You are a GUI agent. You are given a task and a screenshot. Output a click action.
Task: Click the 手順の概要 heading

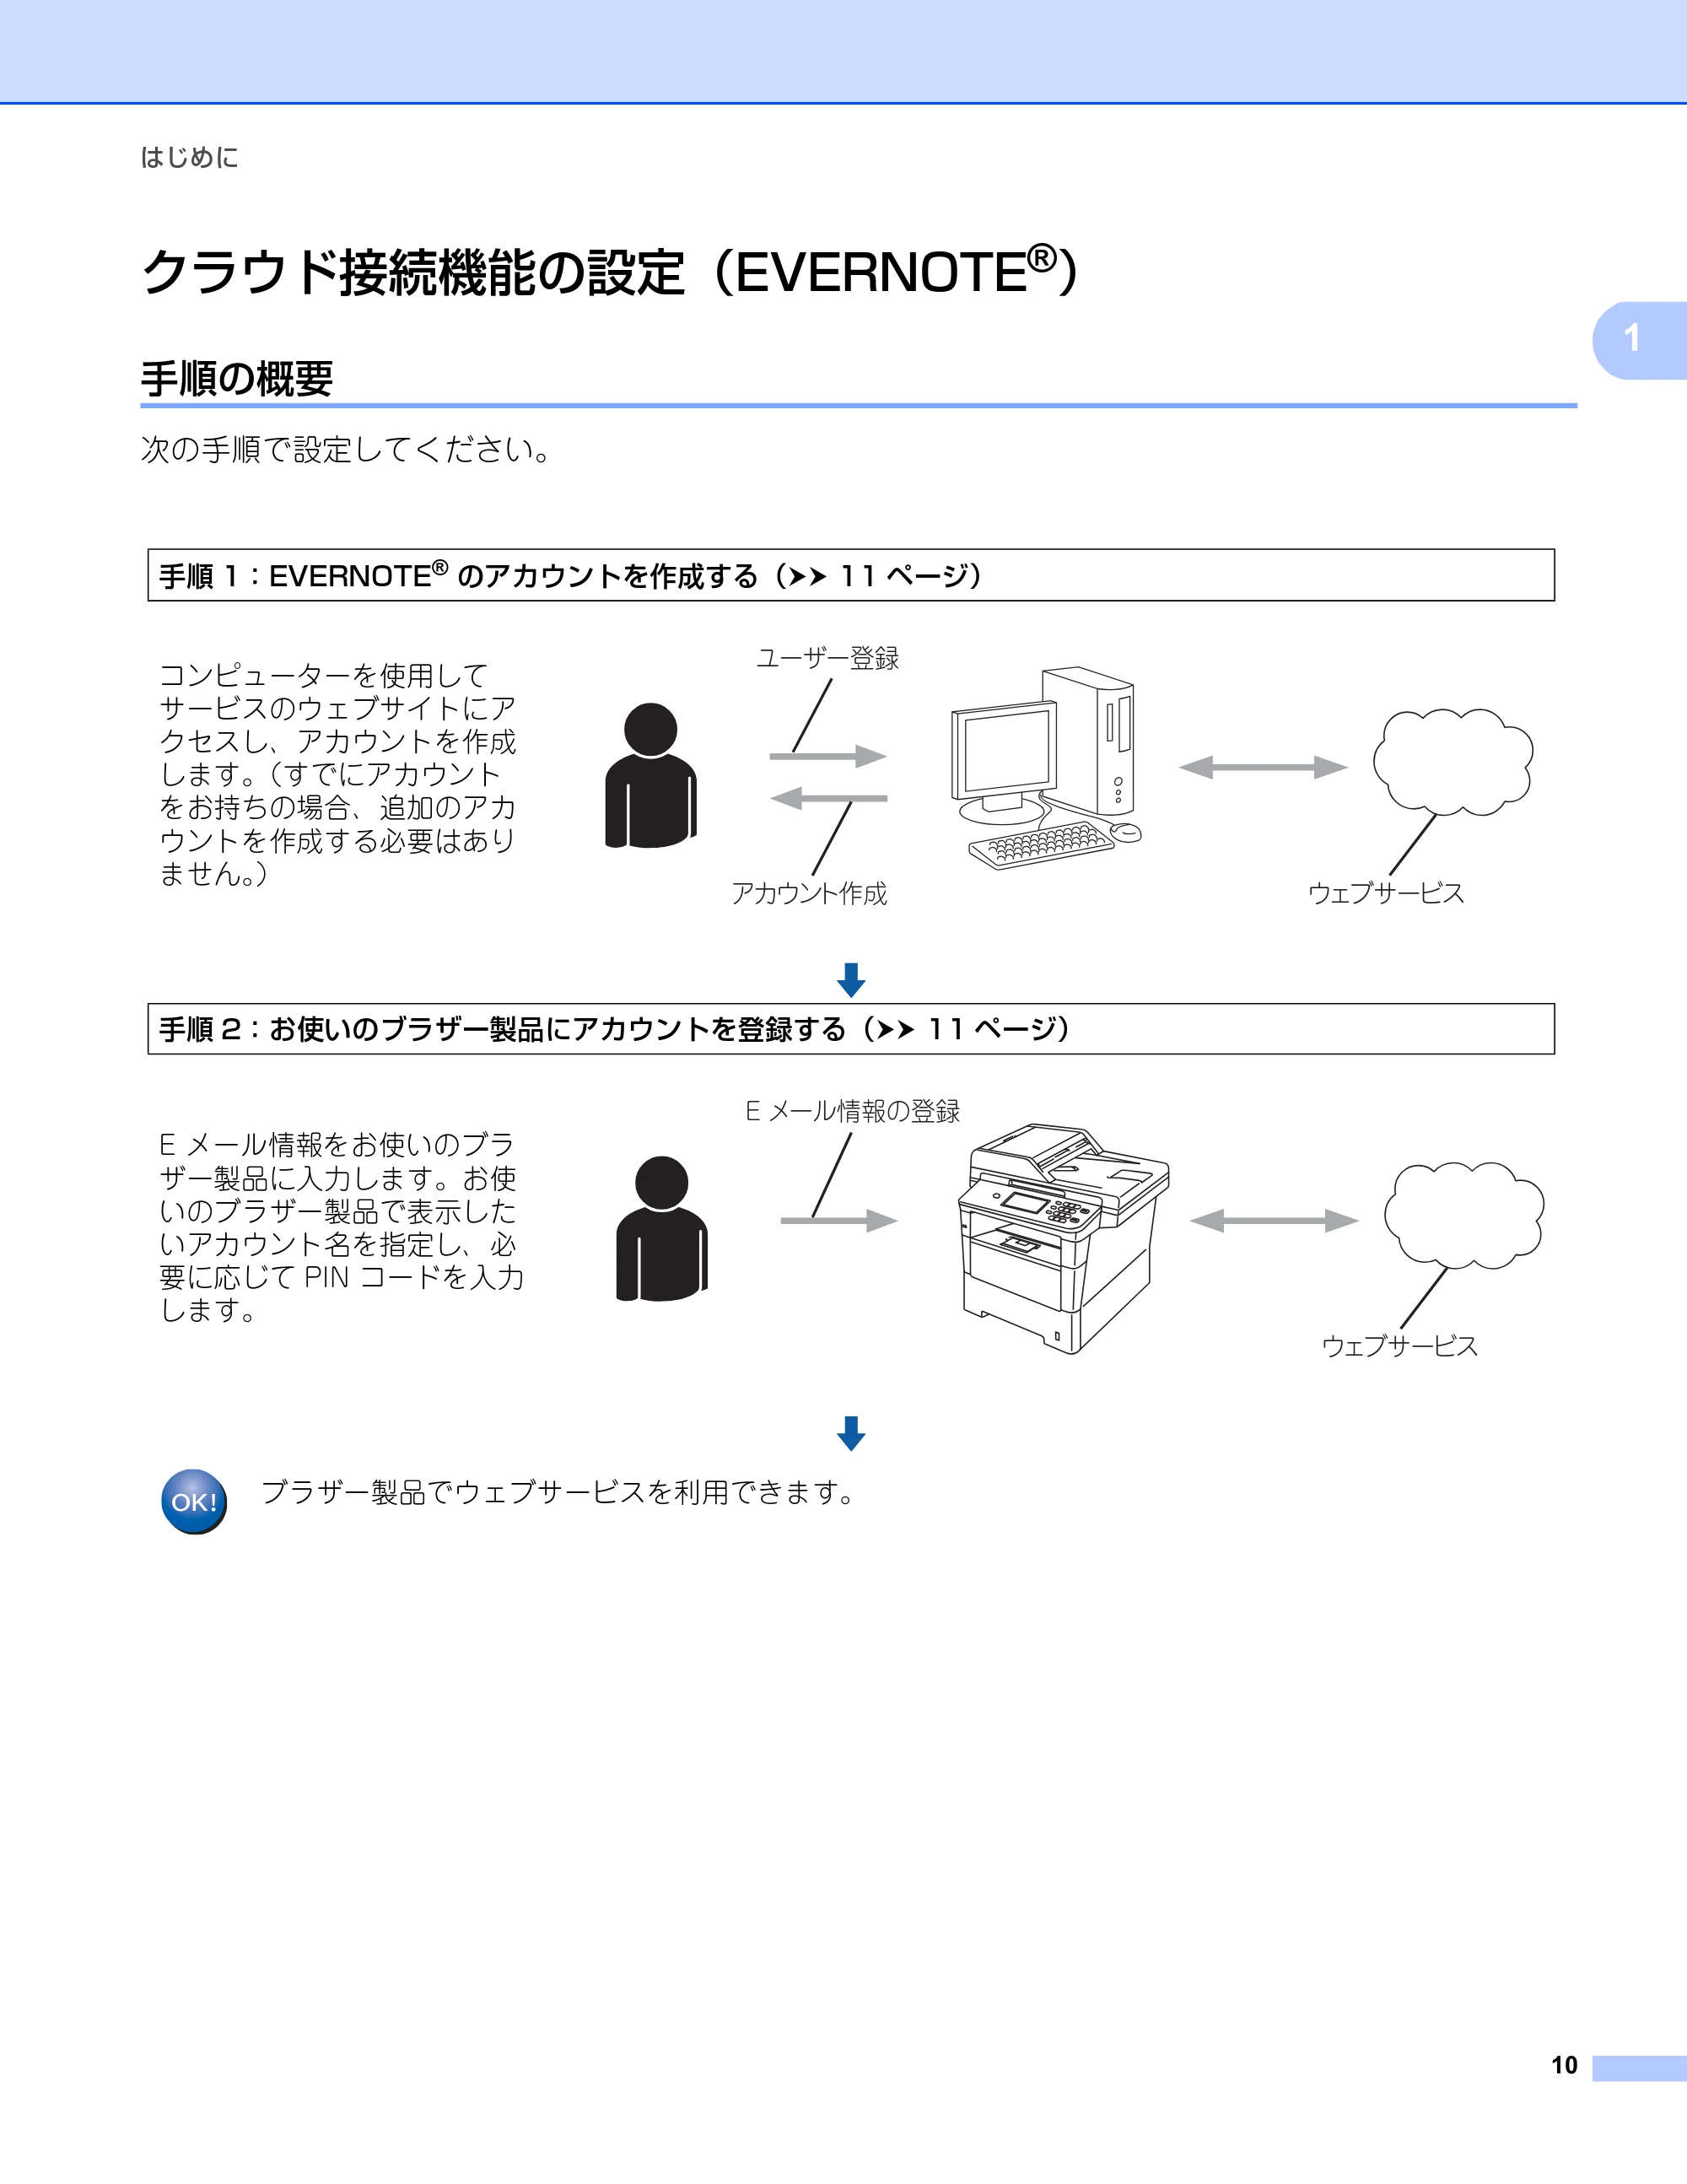[x=237, y=378]
